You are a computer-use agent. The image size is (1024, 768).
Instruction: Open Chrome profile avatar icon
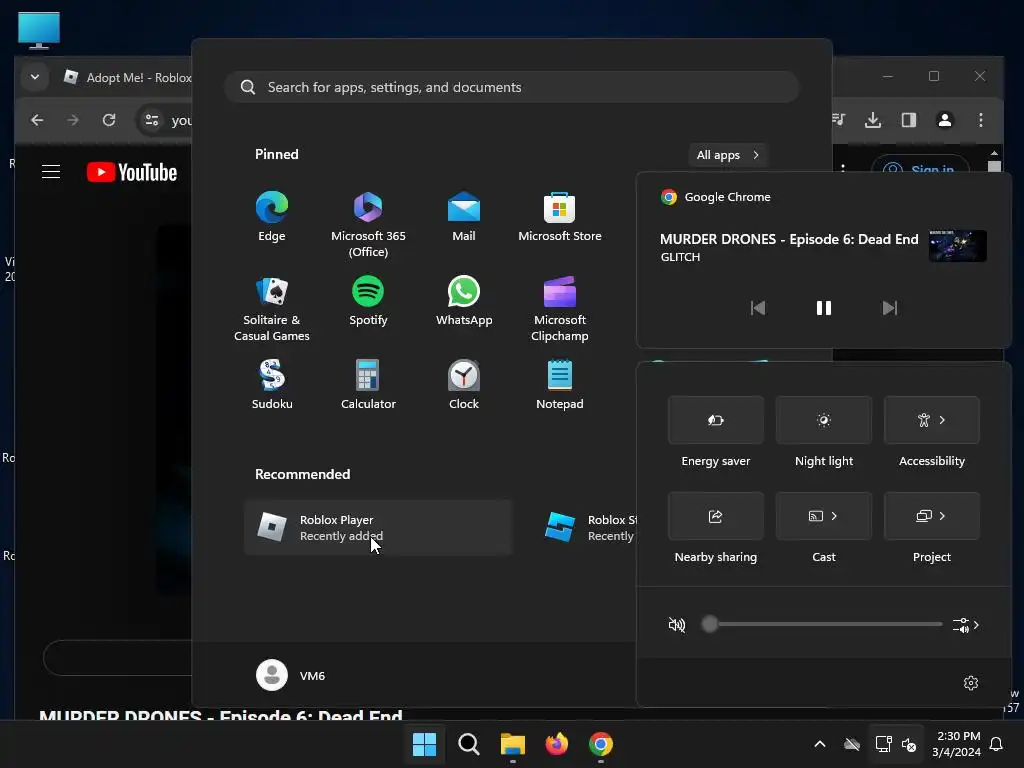tap(945, 120)
